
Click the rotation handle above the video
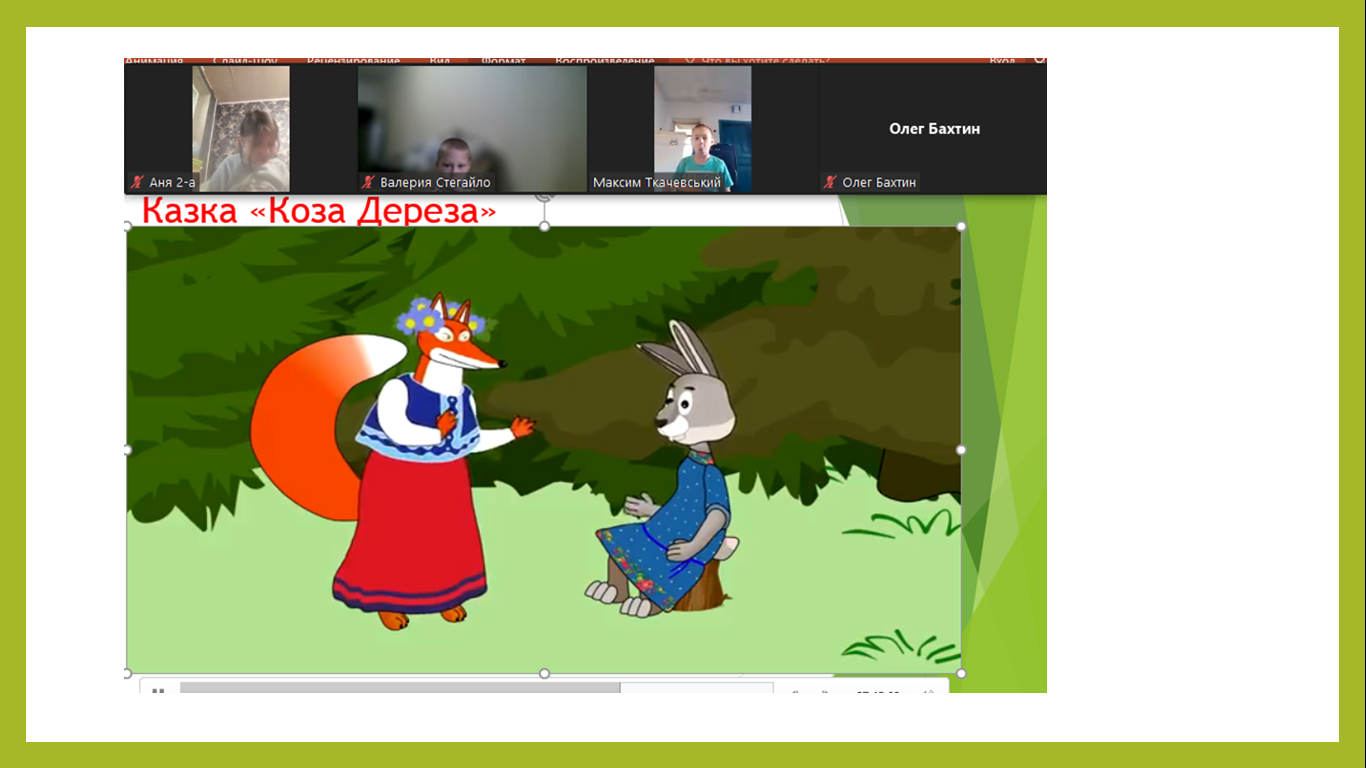point(544,196)
